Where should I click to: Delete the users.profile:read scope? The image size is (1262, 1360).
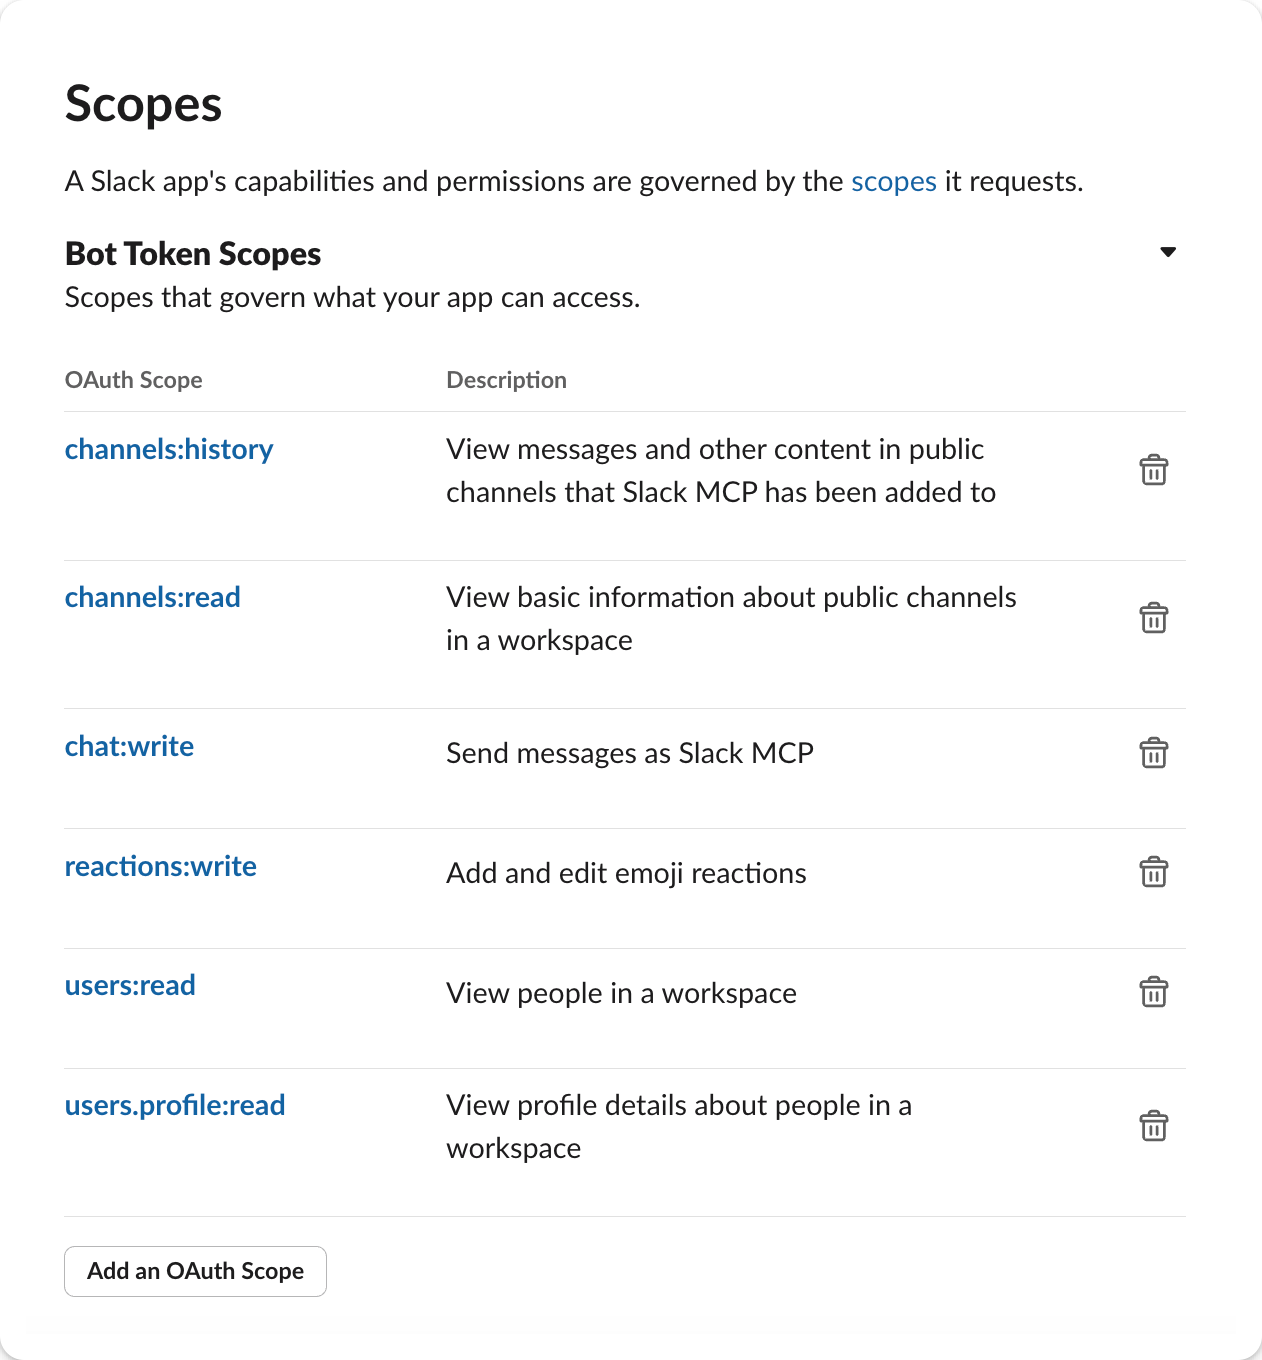coord(1153,1127)
